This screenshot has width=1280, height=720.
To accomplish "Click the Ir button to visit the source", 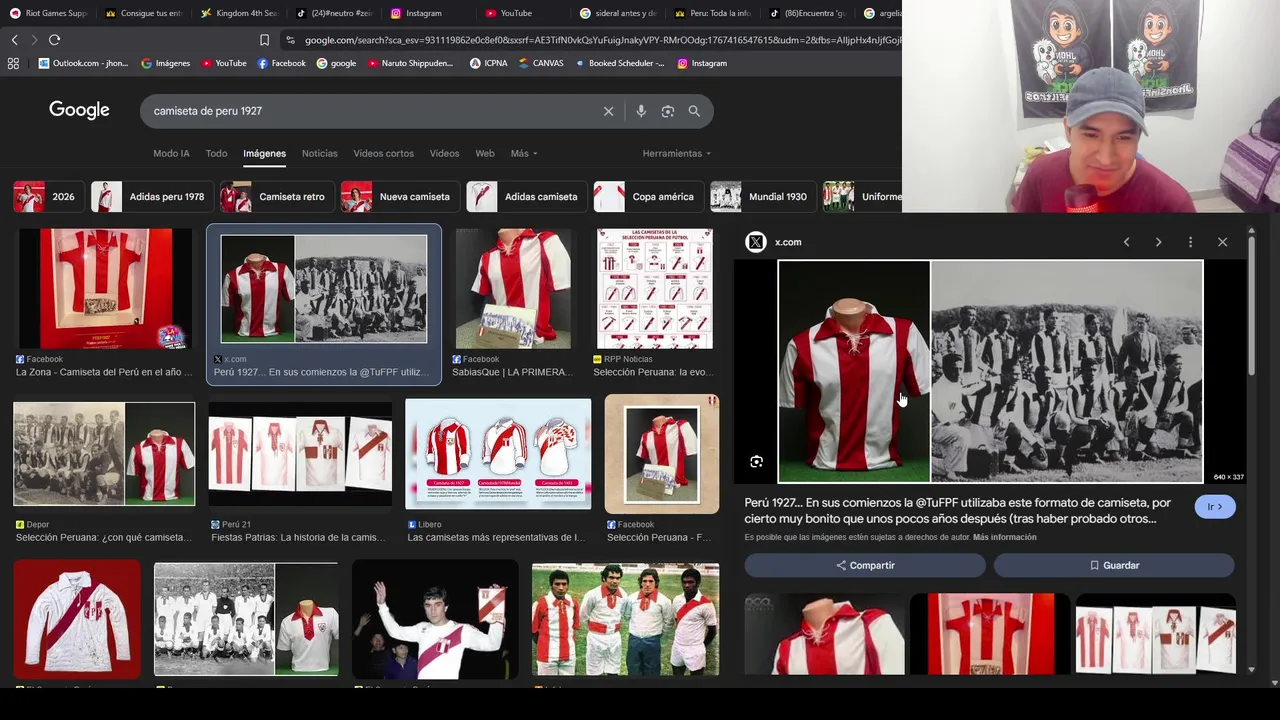I will coord(1215,507).
